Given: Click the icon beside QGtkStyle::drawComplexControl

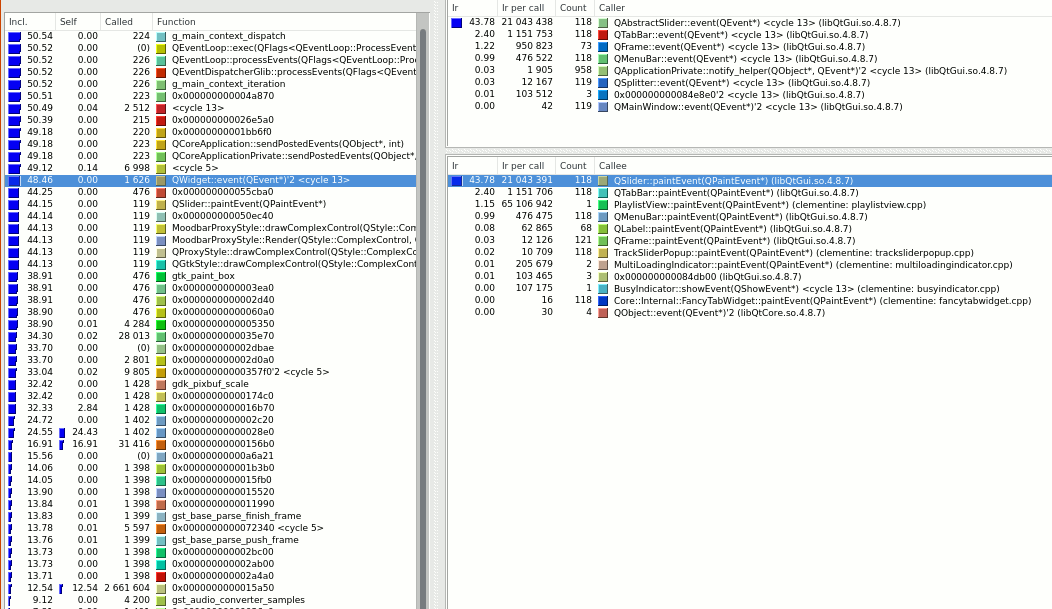Looking at the screenshot, I should coord(161,264).
